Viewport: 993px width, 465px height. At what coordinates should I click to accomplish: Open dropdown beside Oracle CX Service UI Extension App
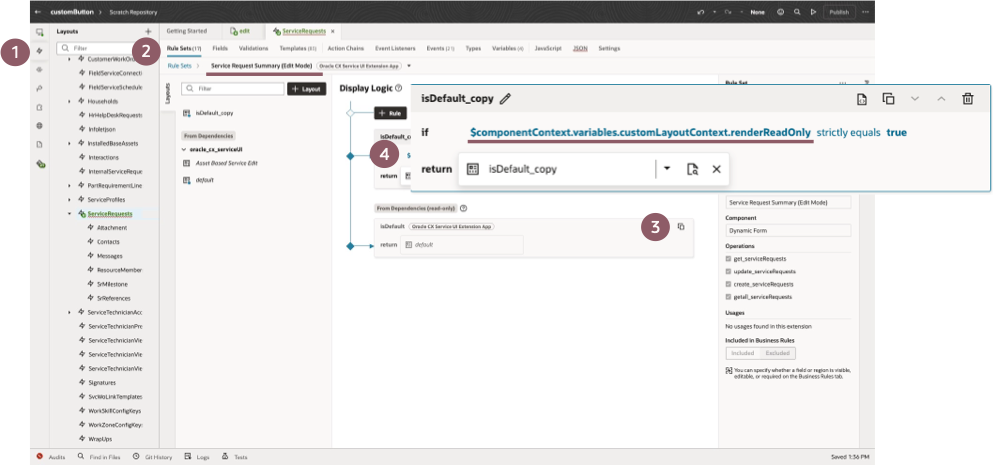[x=409, y=65]
